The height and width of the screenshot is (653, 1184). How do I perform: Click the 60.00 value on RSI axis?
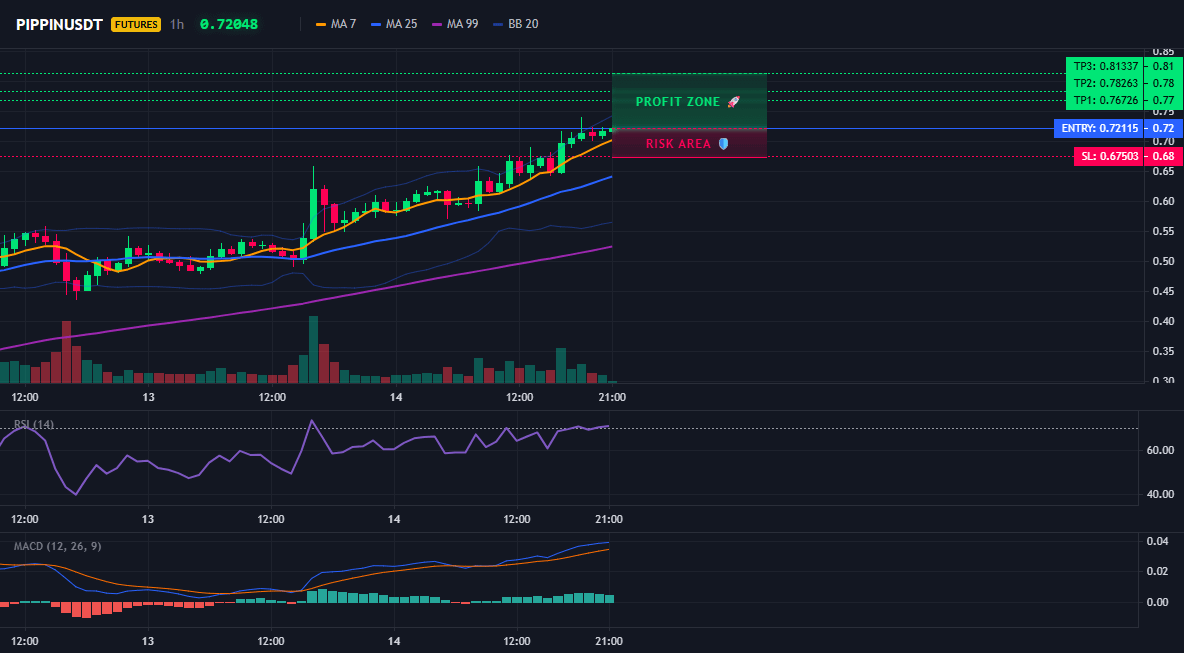(1160, 450)
